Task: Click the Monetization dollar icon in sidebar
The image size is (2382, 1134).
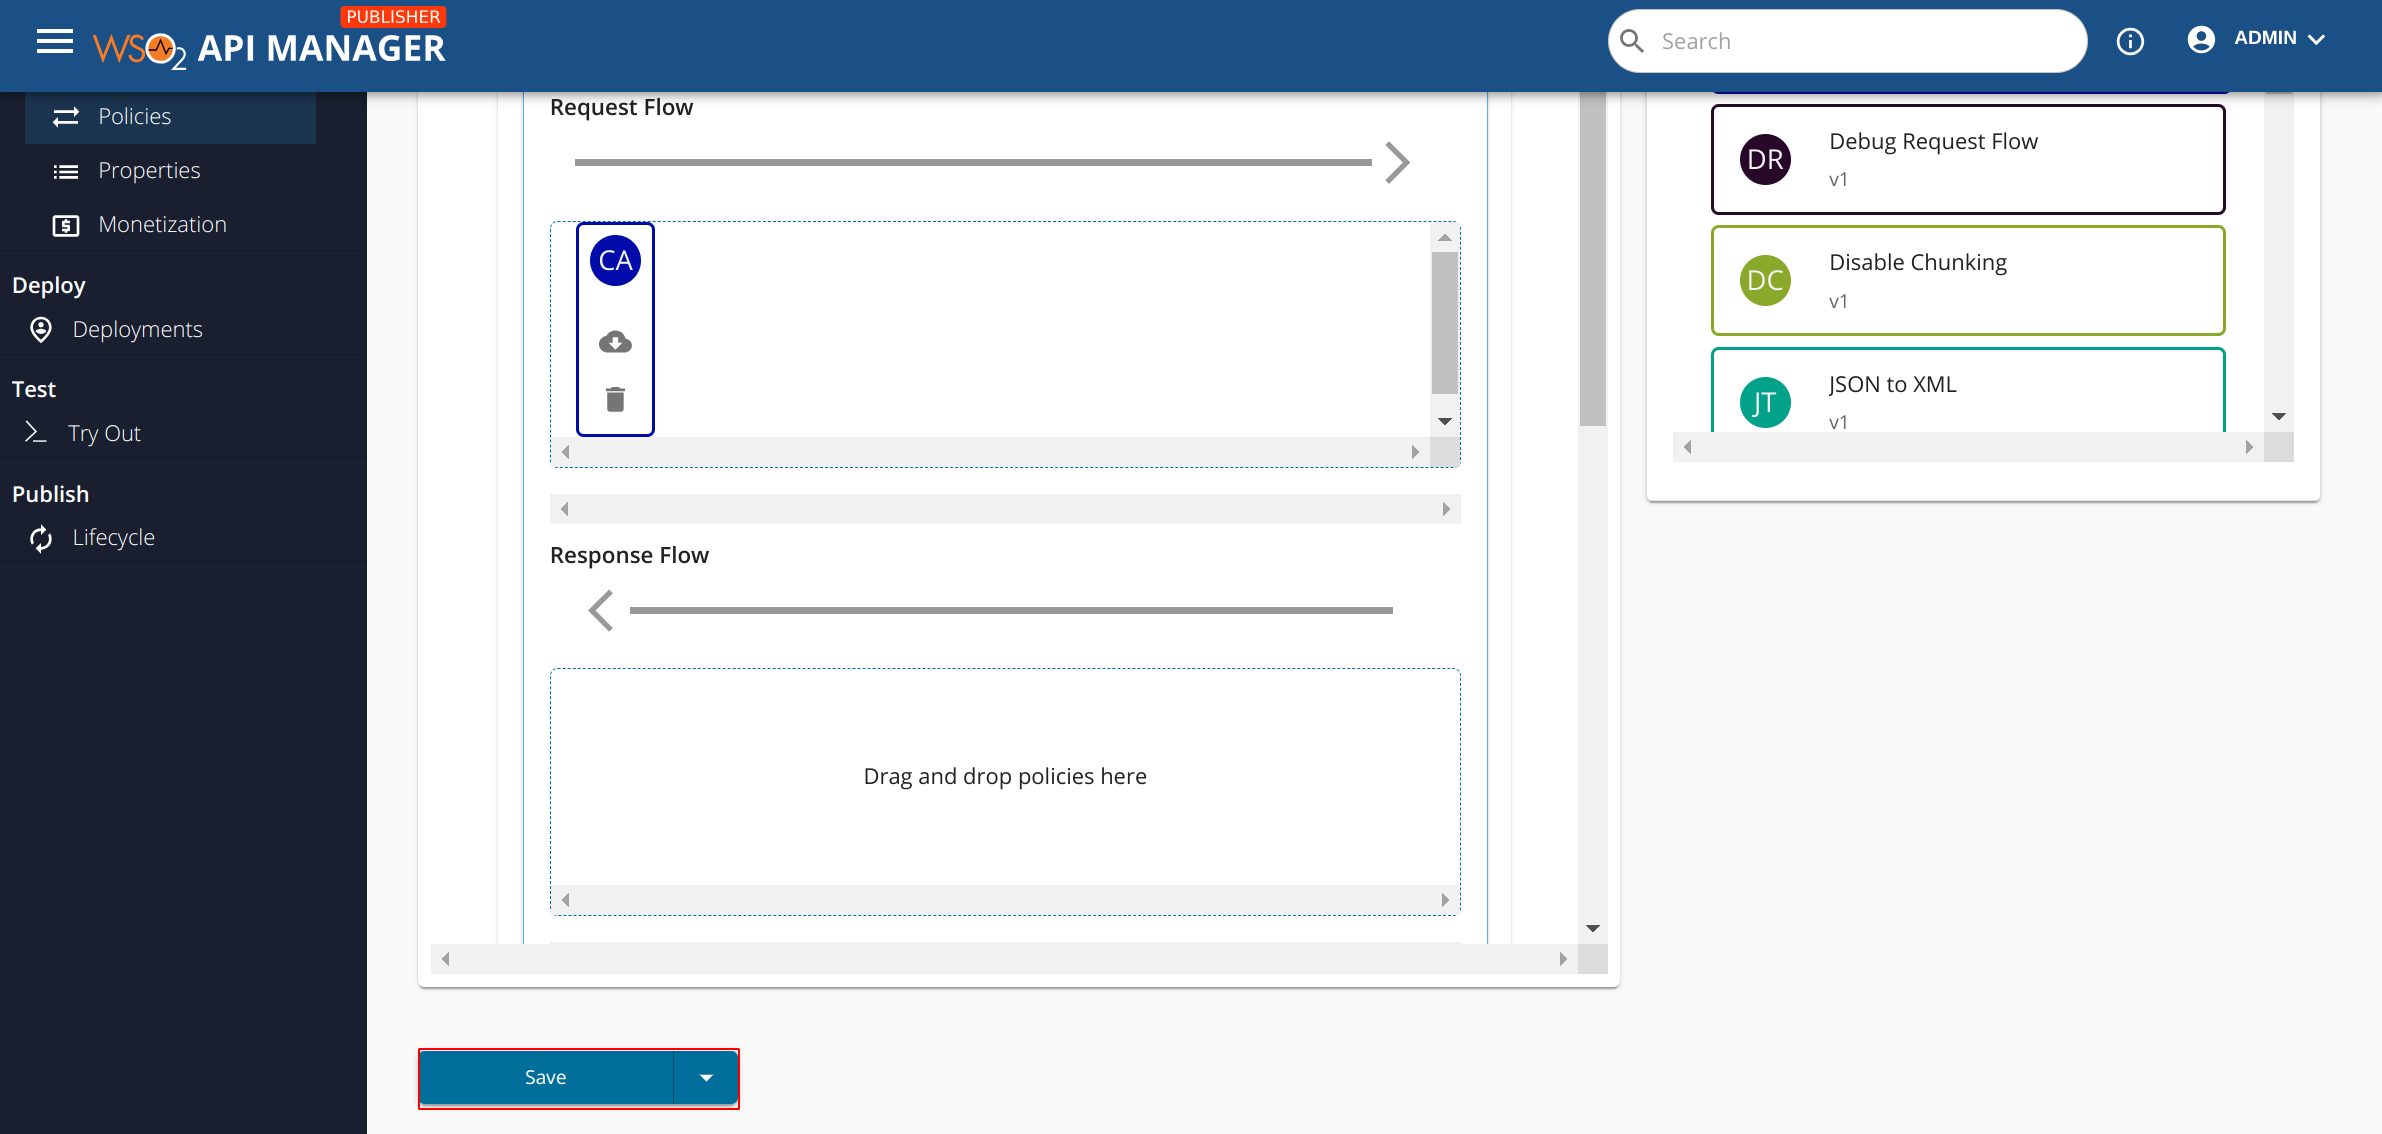Action: pyautogui.click(x=64, y=224)
